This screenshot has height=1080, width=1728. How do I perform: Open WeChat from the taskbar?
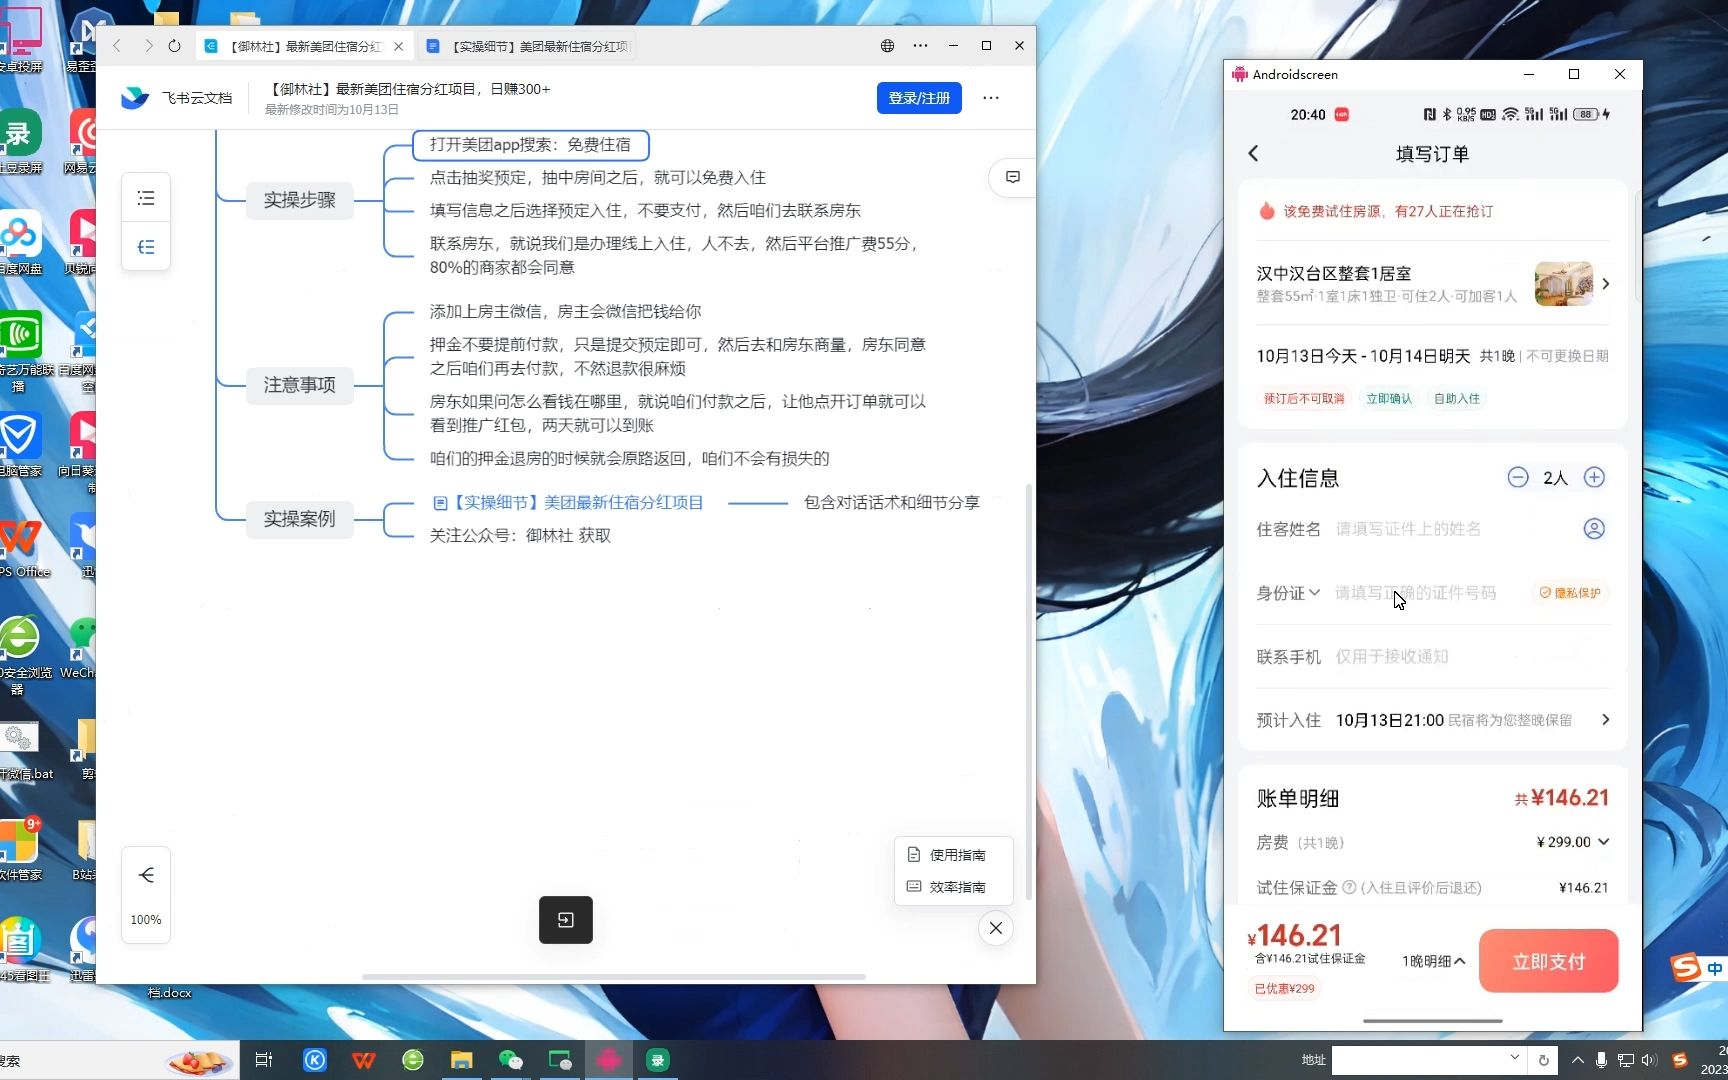[x=511, y=1060]
